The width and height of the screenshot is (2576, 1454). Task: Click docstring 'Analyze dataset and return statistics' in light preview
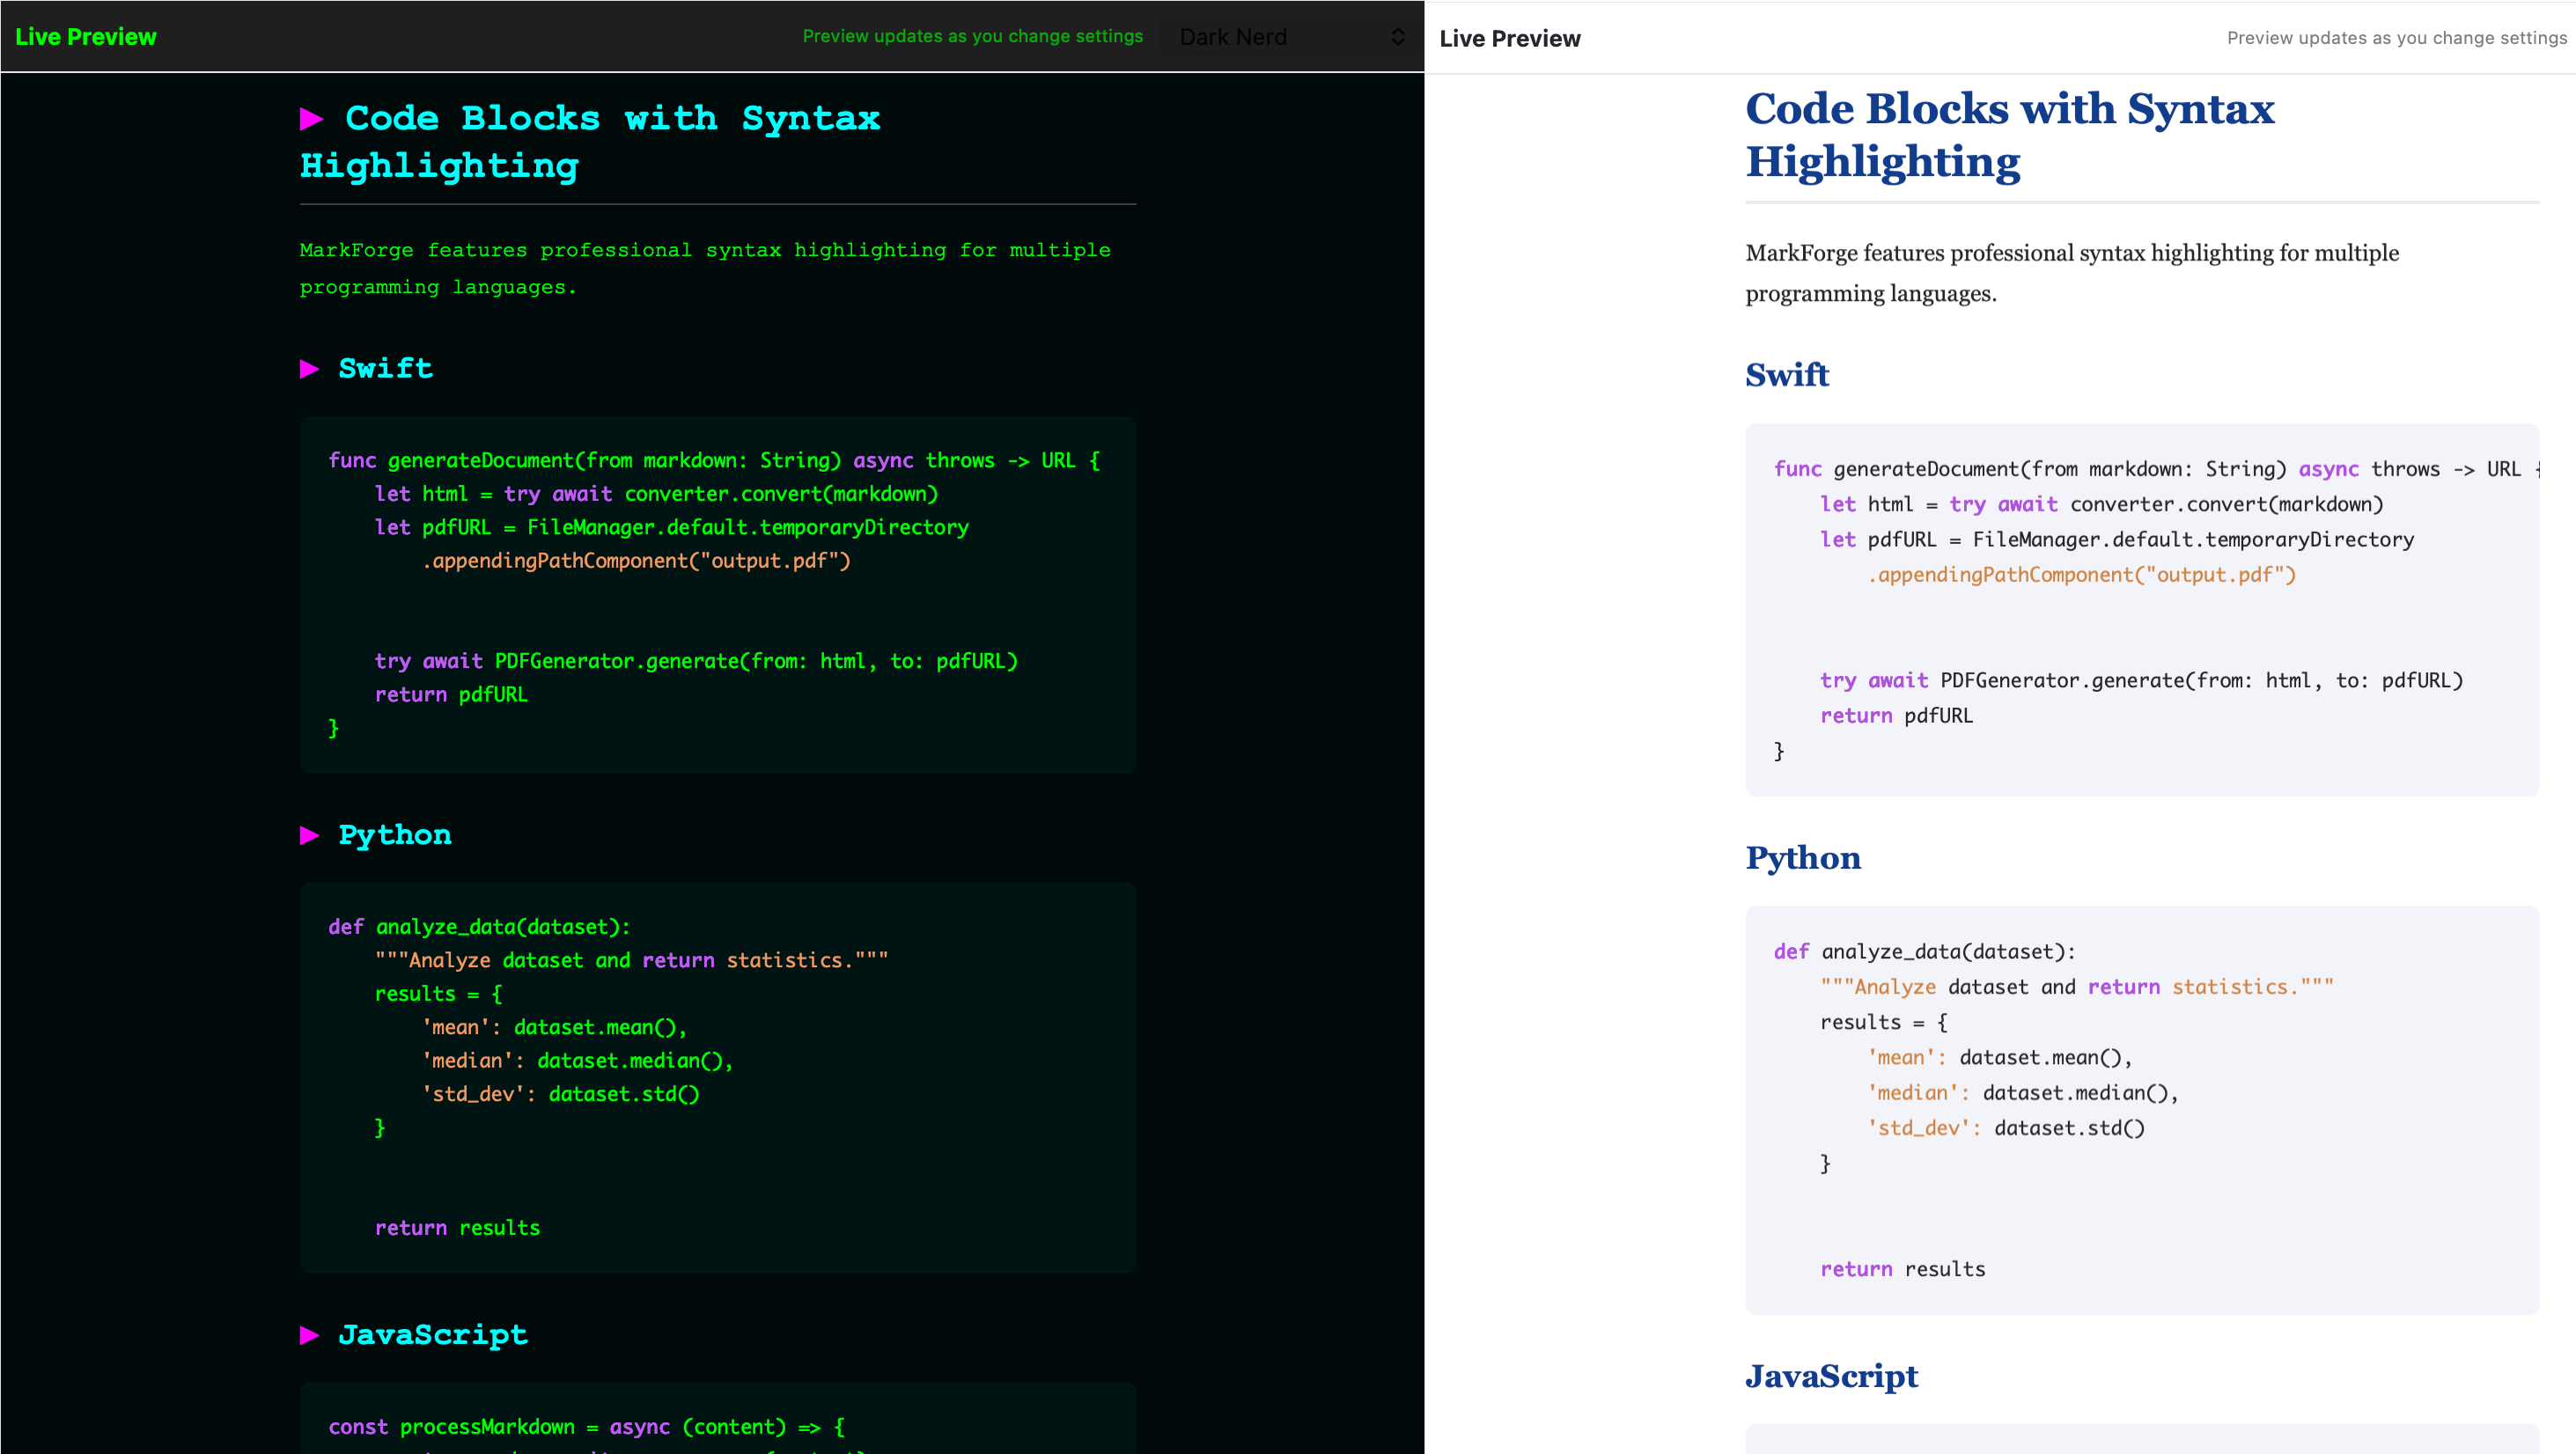2077,987
